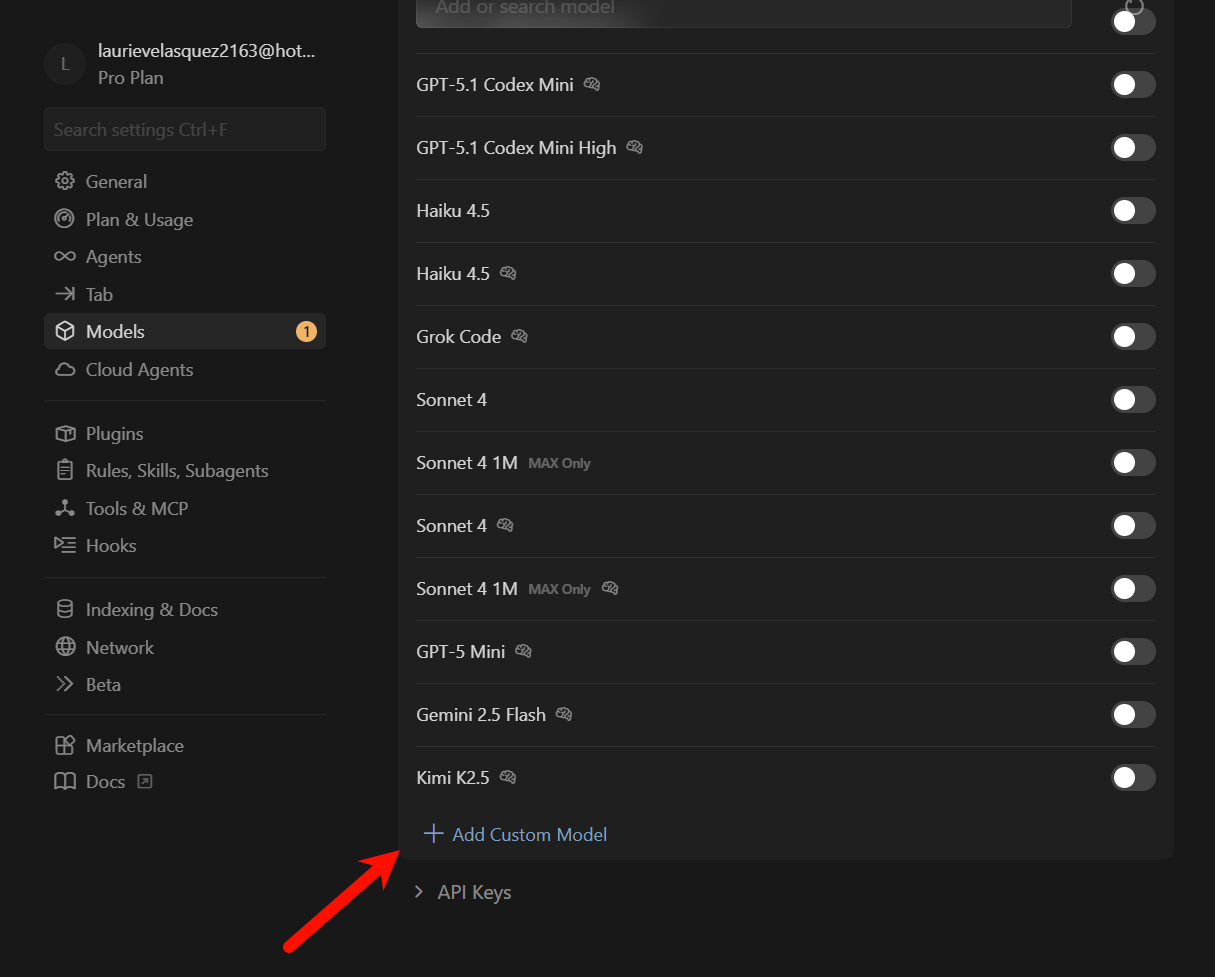Click the Search settings field
This screenshot has width=1215, height=977.
click(185, 129)
